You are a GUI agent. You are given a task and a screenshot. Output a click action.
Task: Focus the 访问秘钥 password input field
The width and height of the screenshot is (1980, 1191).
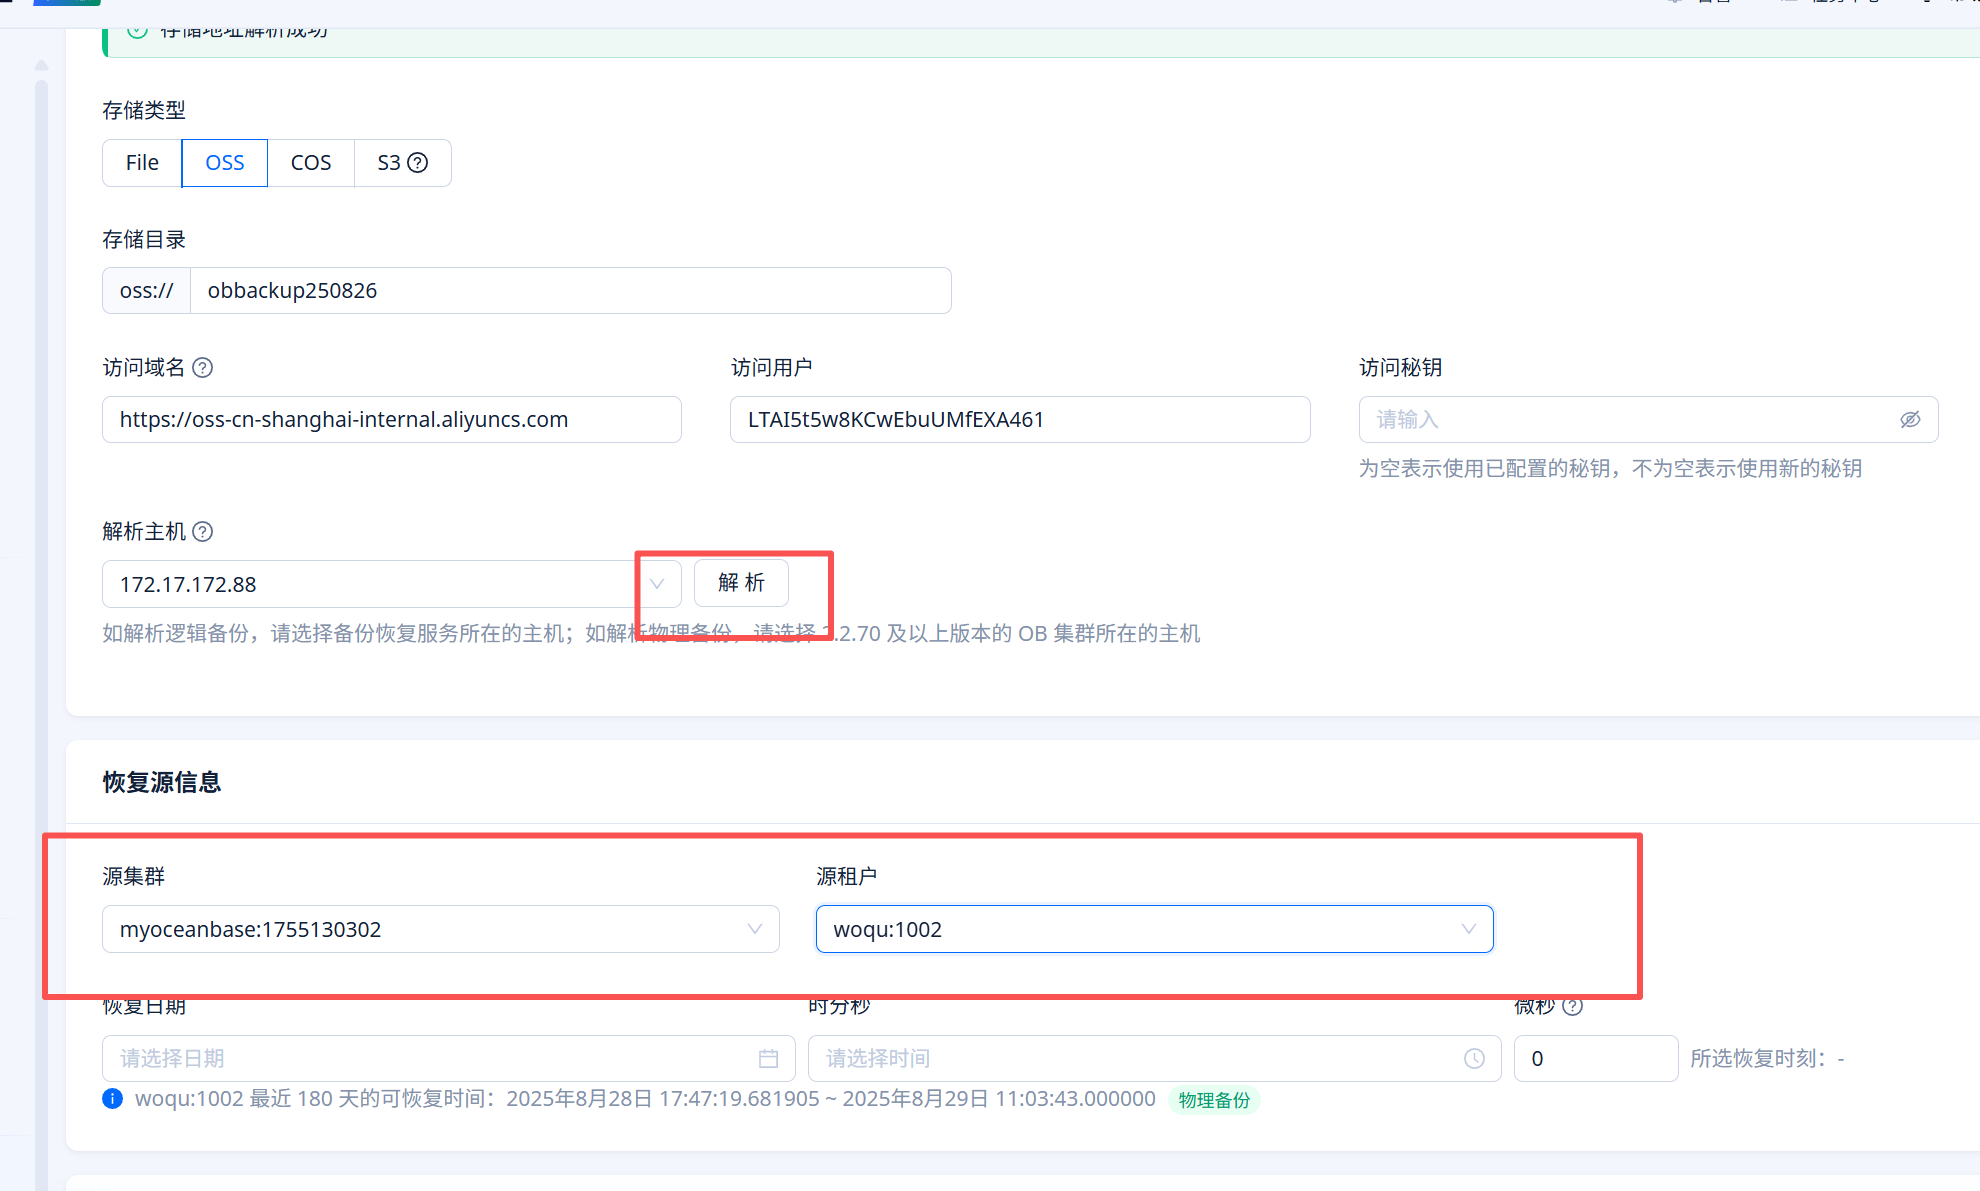(1648, 420)
